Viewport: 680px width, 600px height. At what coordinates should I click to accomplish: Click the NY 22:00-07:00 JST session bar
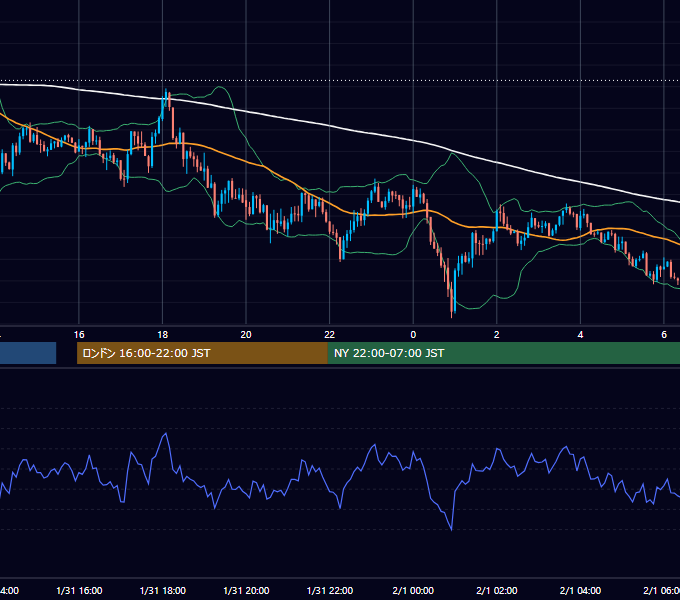[503, 353]
